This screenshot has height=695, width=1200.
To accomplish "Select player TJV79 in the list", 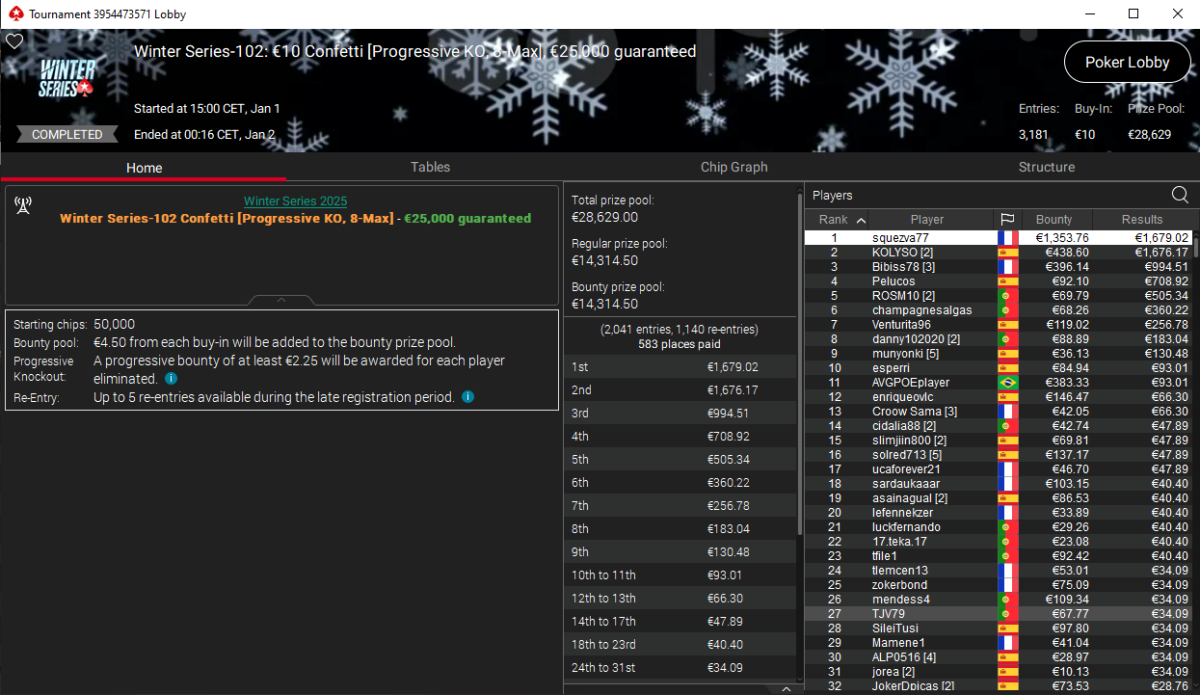I will [887, 614].
